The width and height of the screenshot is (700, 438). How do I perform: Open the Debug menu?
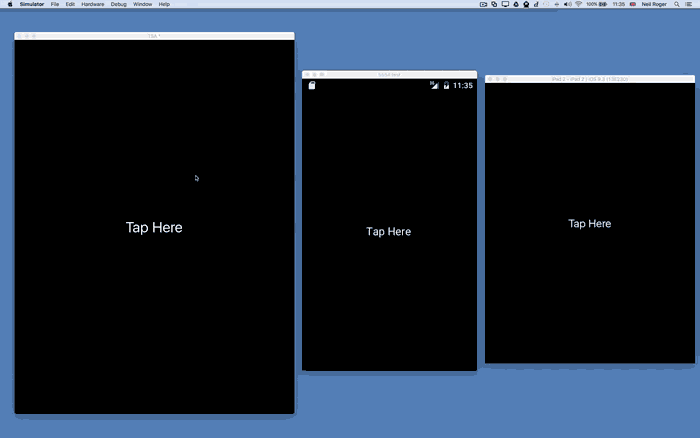[119, 4]
